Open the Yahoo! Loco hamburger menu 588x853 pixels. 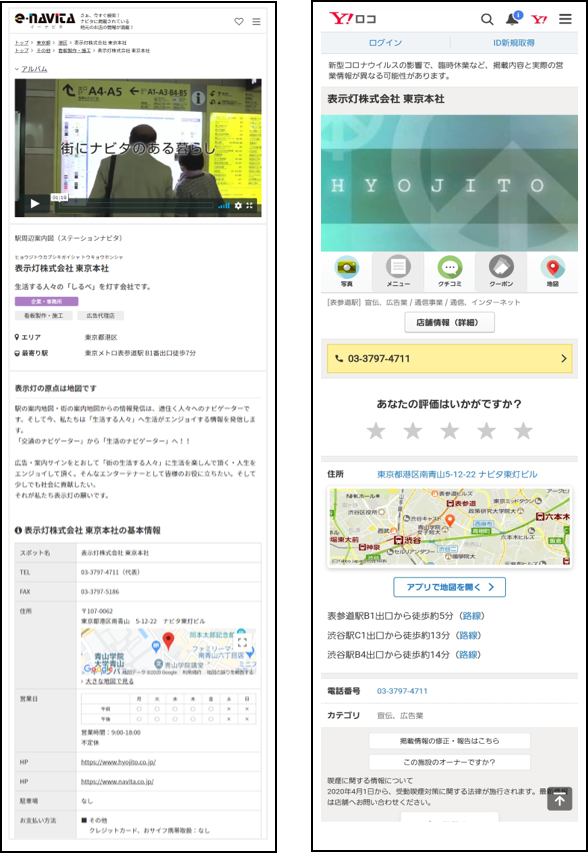click(x=565, y=19)
